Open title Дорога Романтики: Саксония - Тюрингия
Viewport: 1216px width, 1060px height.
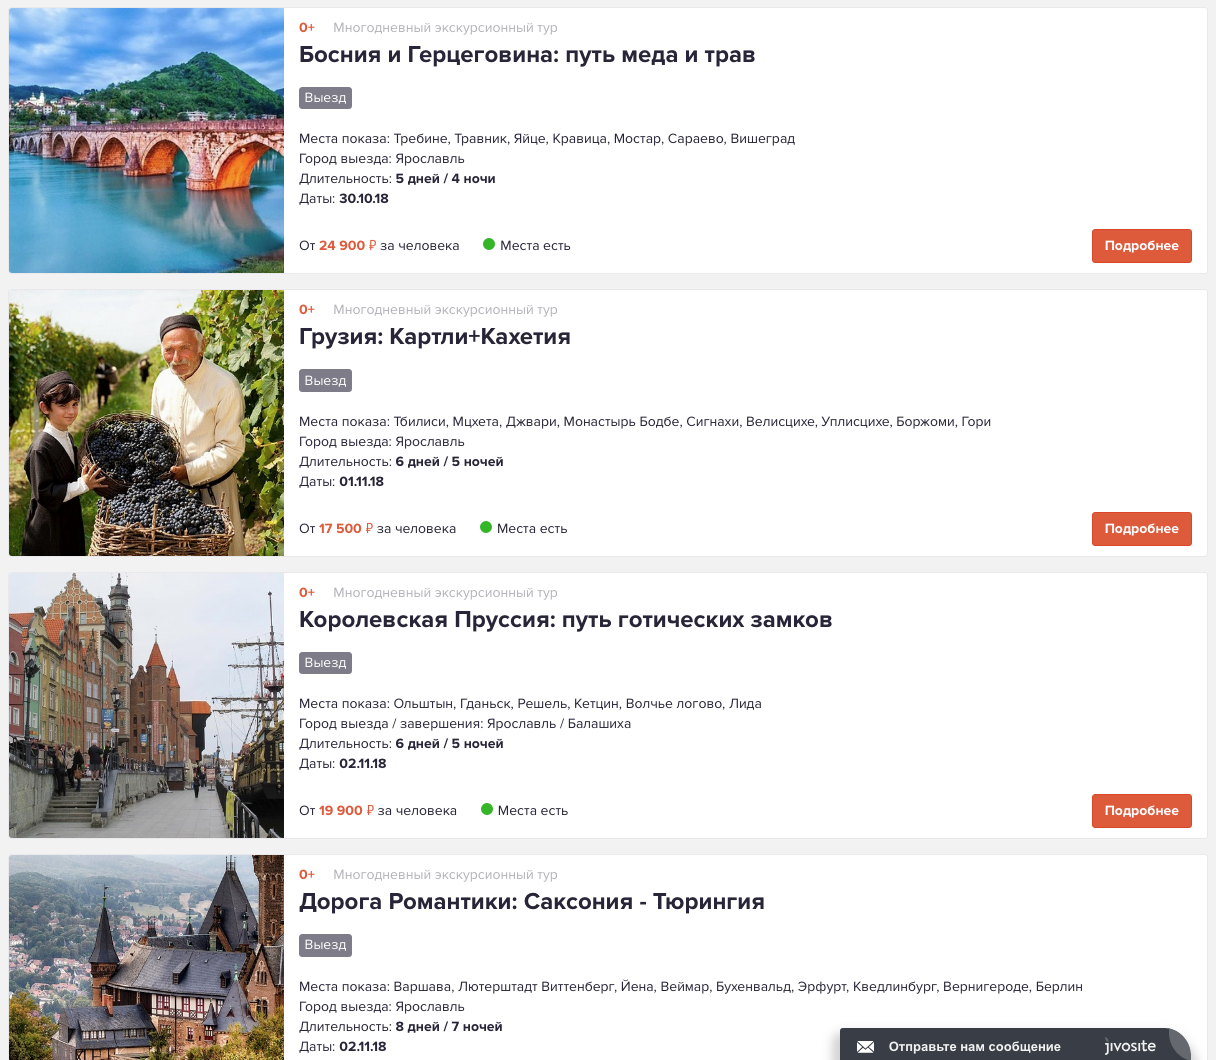[532, 902]
